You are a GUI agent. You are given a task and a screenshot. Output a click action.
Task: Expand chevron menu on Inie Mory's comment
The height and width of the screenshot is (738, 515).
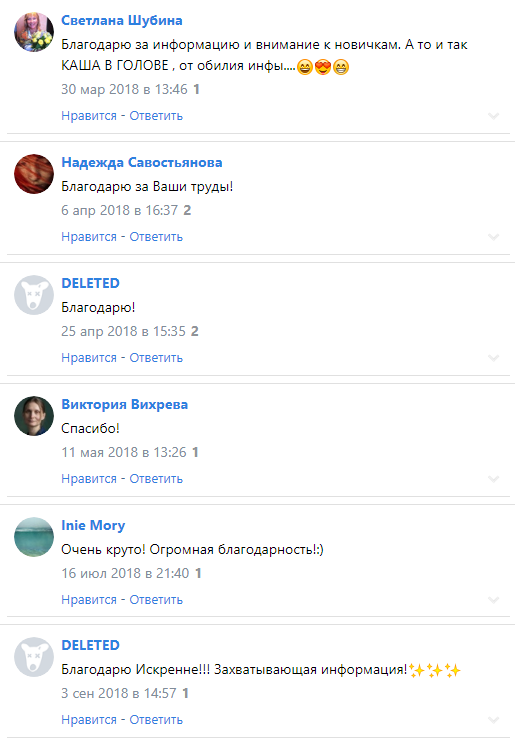pos(493,600)
